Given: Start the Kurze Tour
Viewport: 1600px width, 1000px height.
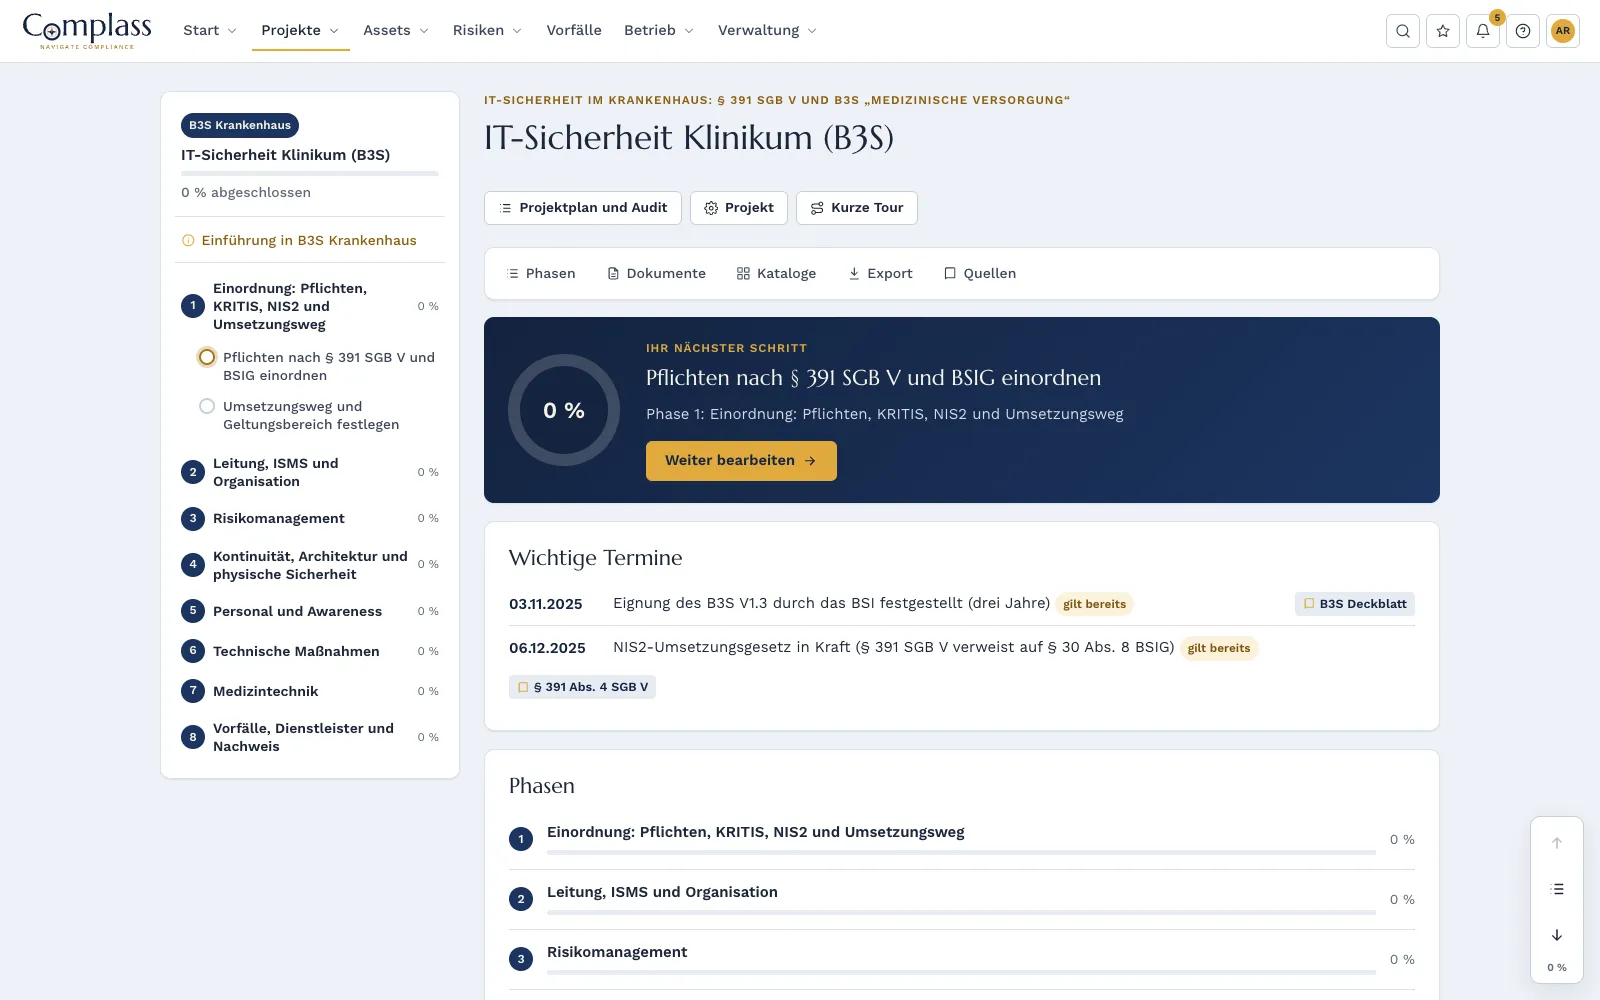Looking at the screenshot, I should 857,208.
